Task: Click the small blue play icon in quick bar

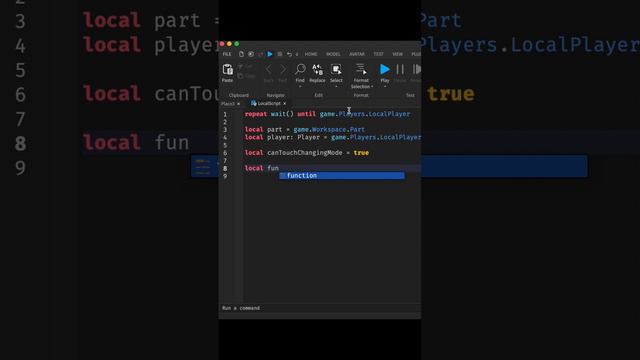Action: click(x=270, y=54)
